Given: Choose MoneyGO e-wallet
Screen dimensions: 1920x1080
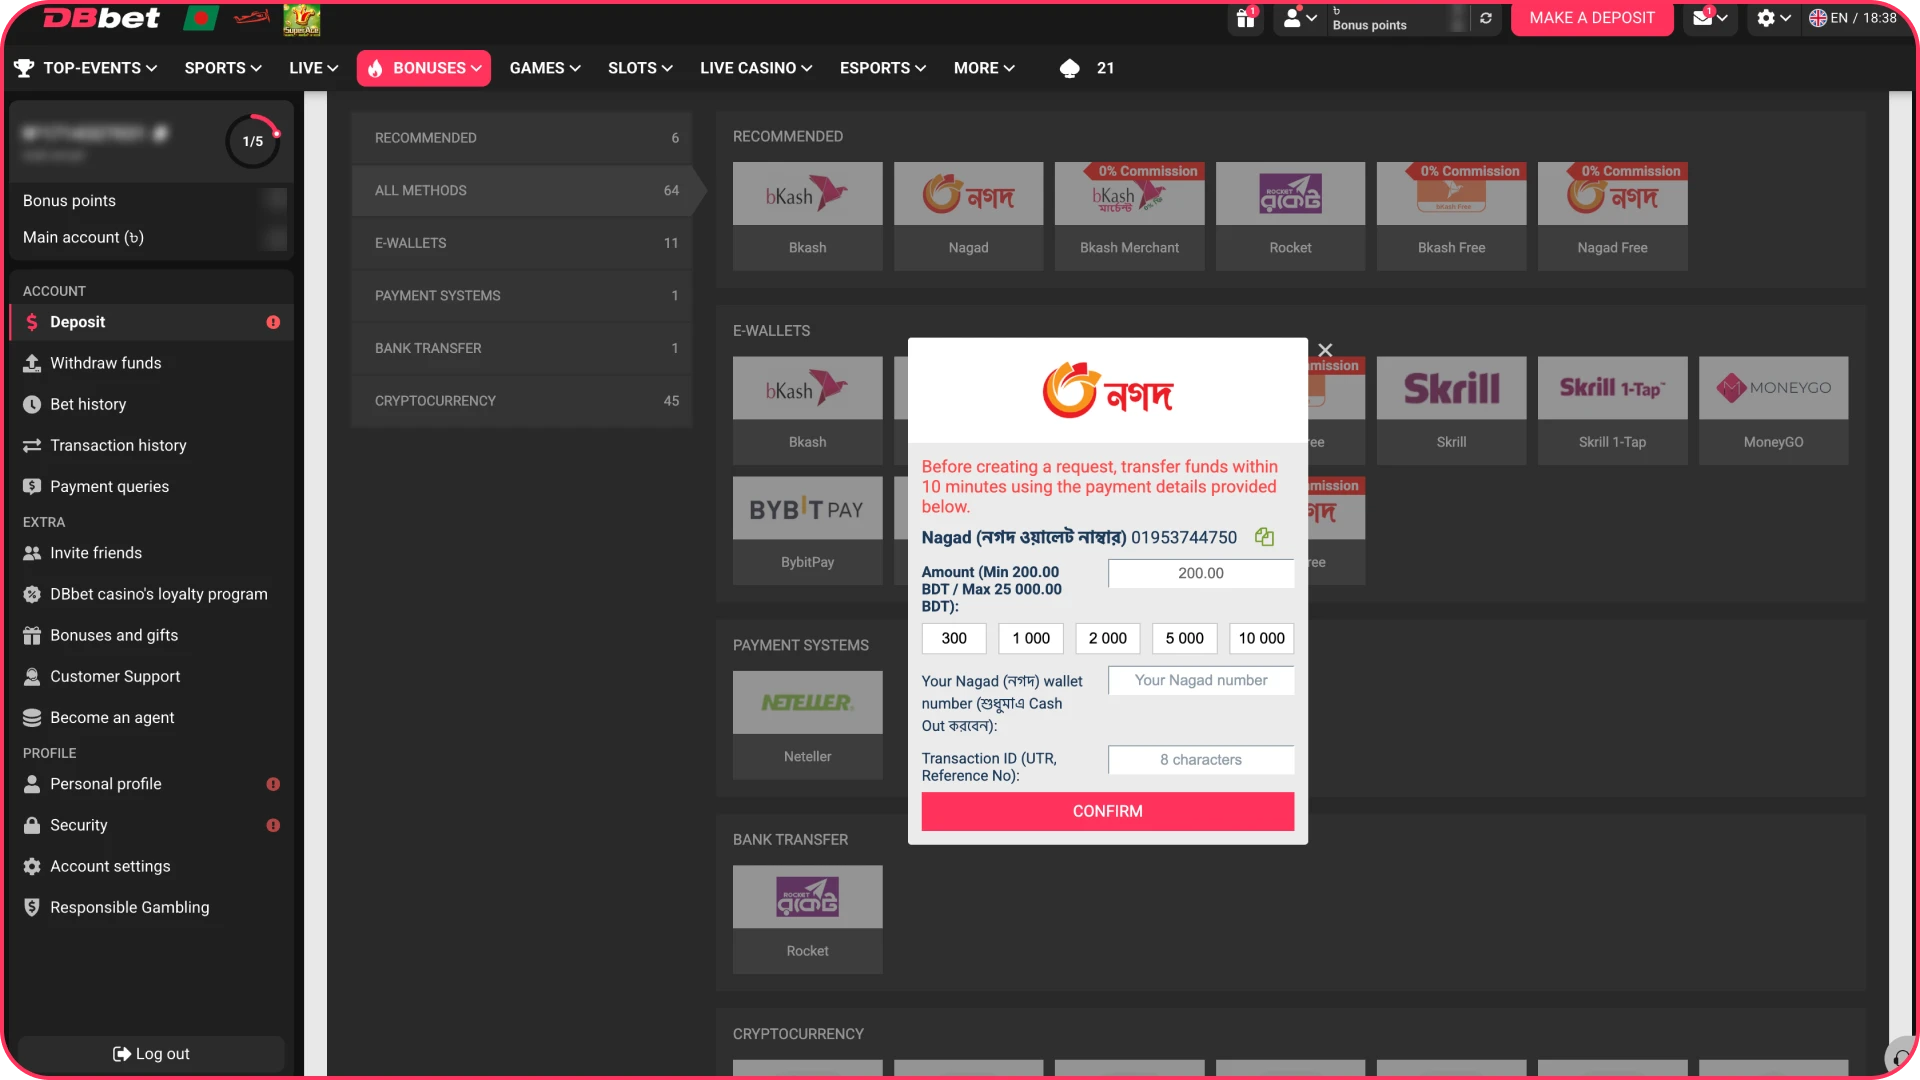Looking at the screenshot, I should tap(1773, 410).
